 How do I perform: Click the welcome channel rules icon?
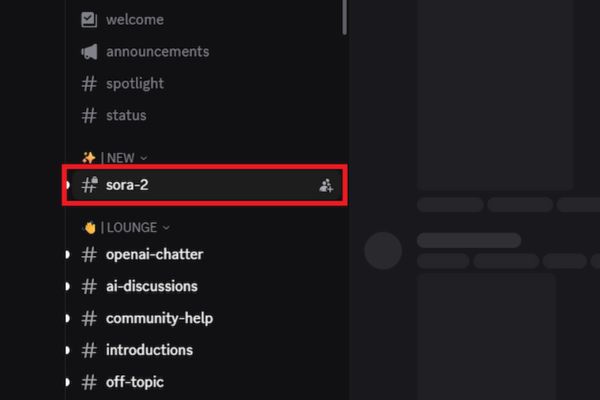89,19
